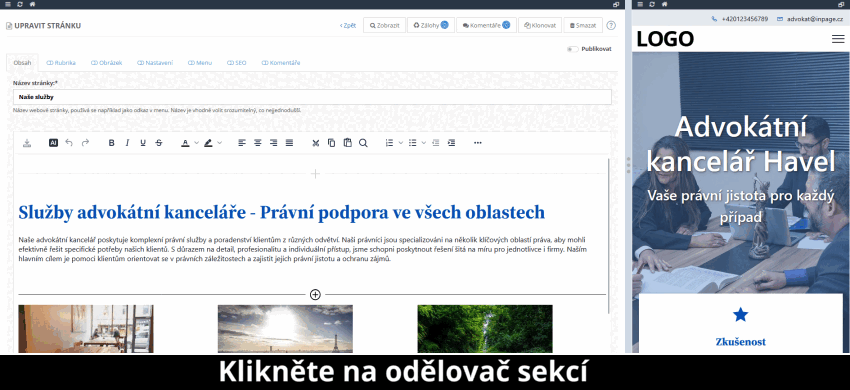Screen dimensions: 850x390
Task: Click the pop-out window icon of the editor pane
Action: pos(616,4)
